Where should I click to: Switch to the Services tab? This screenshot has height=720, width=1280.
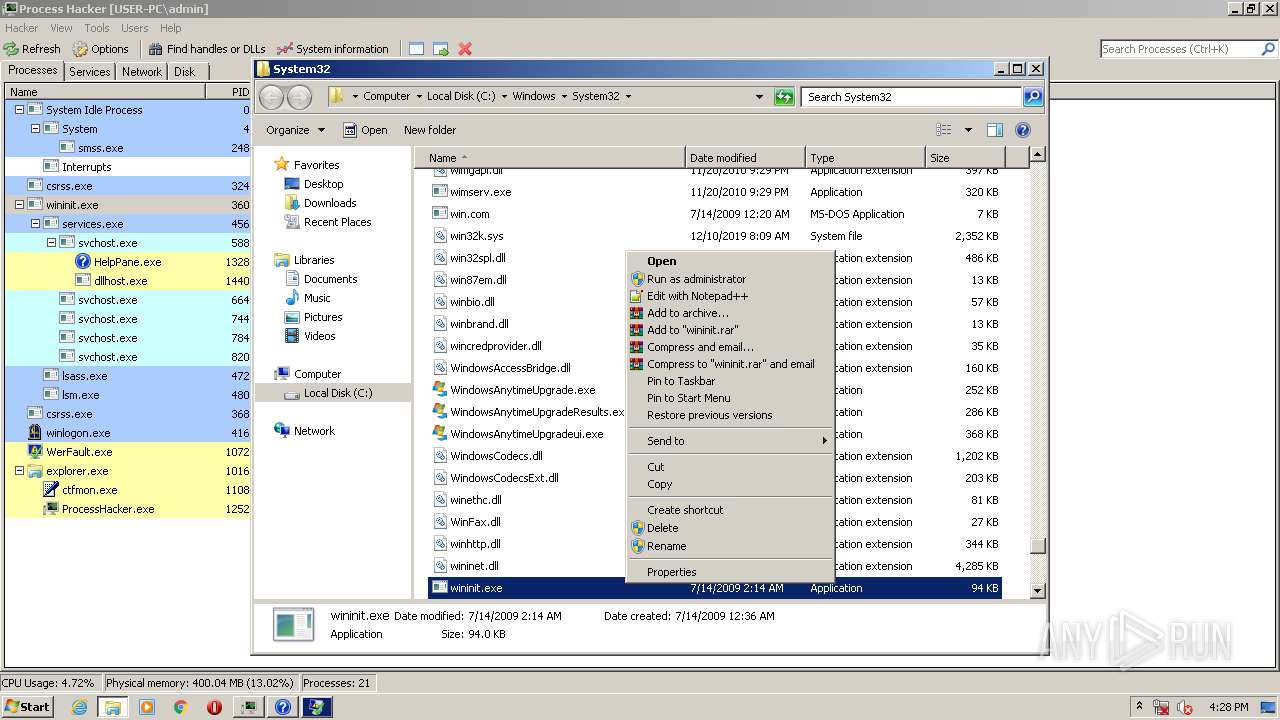pyautogui.click(x=90, y=72)
